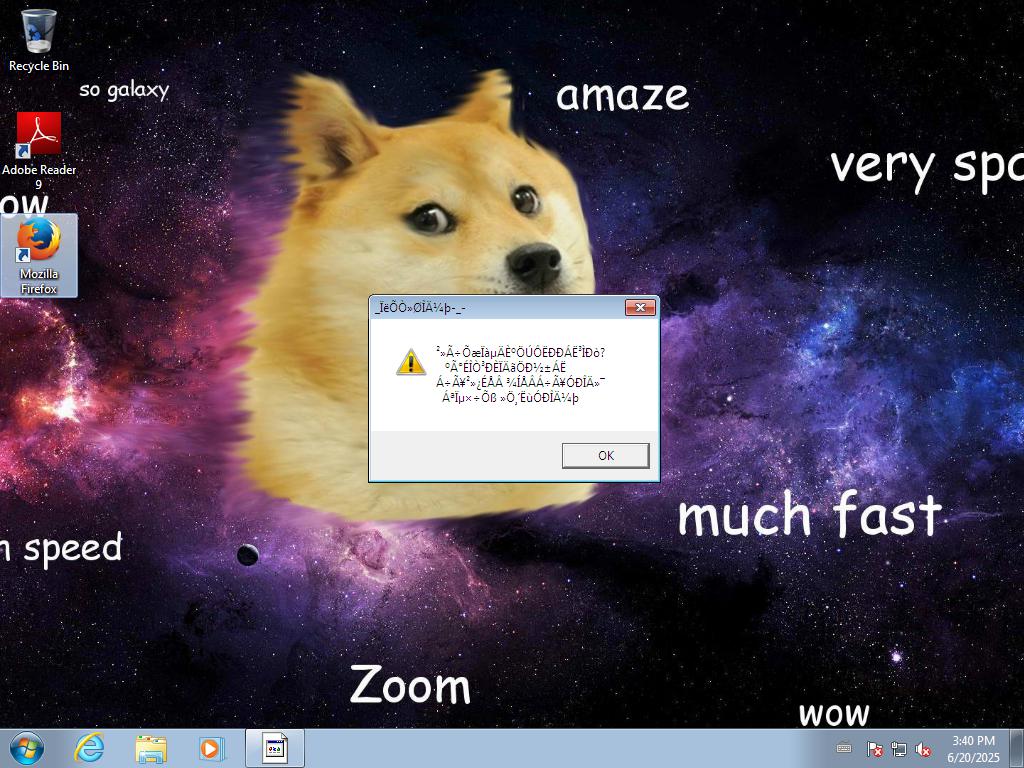The width and height of the screenshot is (1024, 768).
Task: Open Windows Media Player from the taskbar
Action: click(x=211, y=748)
